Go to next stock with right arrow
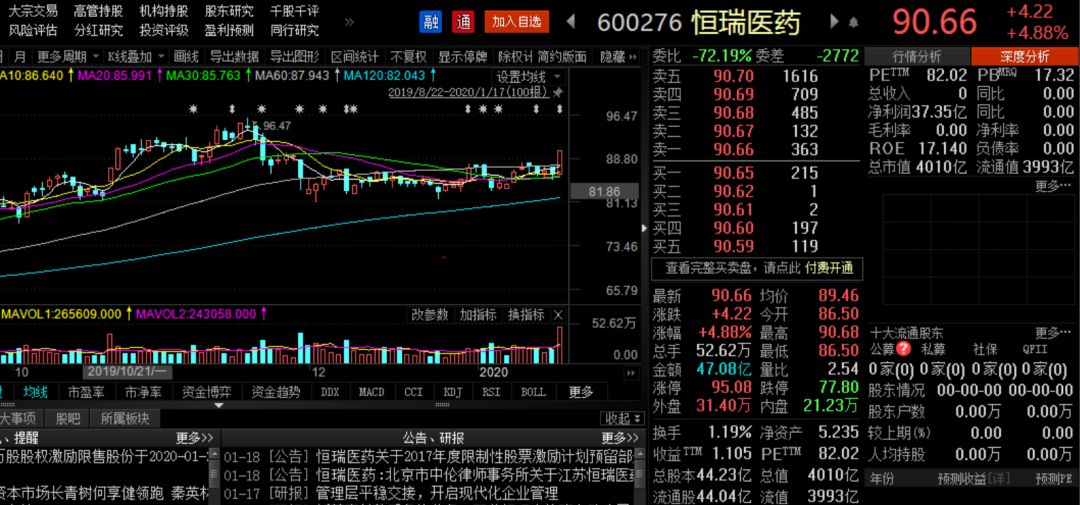The image size is (1080, 505). click(x=835, y=22)
